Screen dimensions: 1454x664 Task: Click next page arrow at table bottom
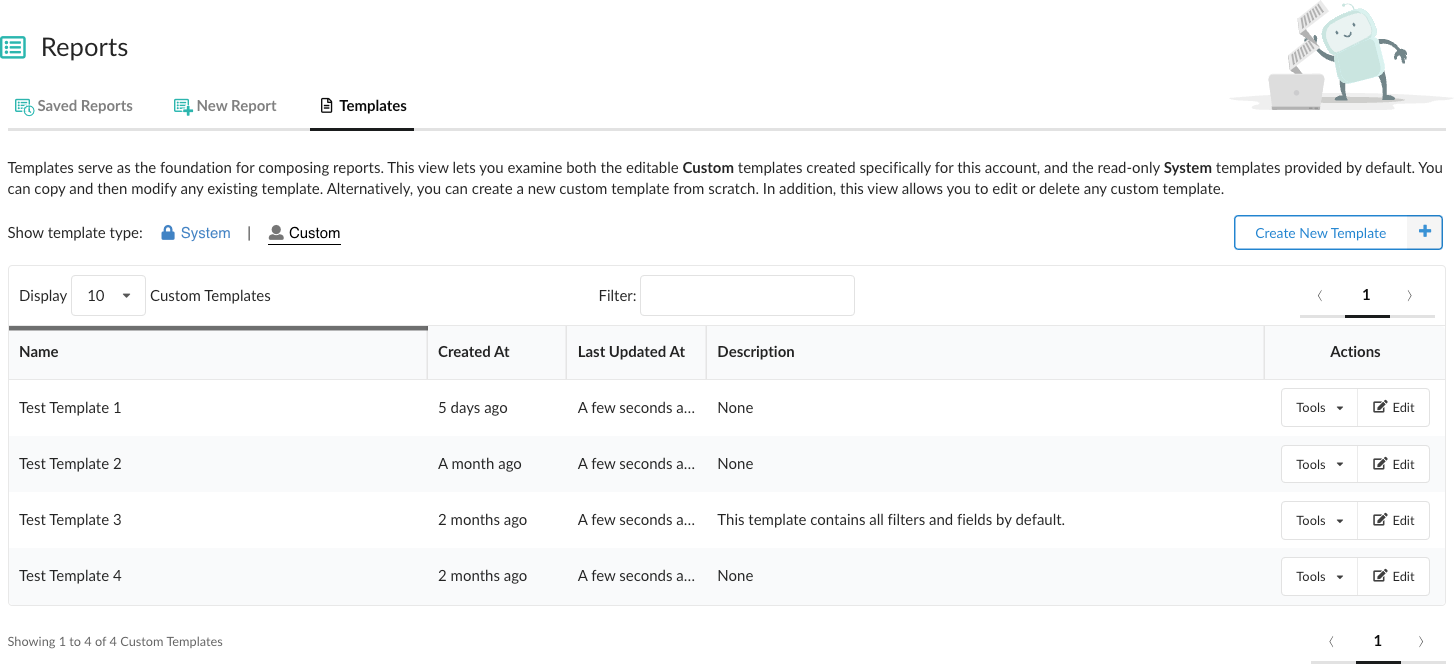(x=1422, y=641)
